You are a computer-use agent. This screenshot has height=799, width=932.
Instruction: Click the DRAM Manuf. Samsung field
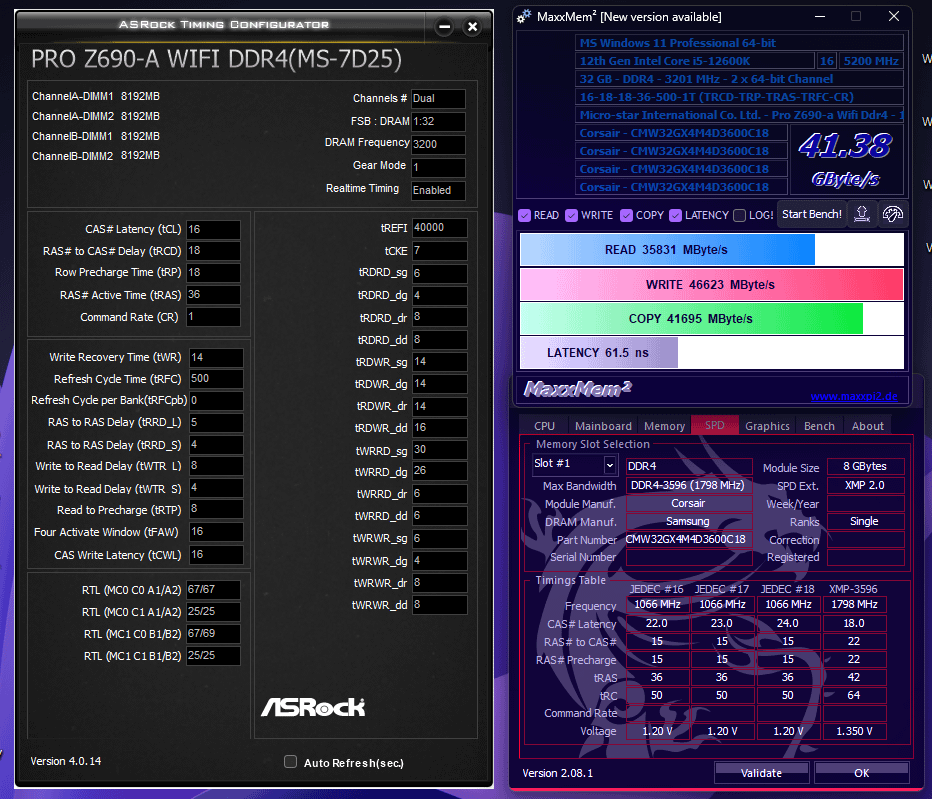click(x=688, y=521)
